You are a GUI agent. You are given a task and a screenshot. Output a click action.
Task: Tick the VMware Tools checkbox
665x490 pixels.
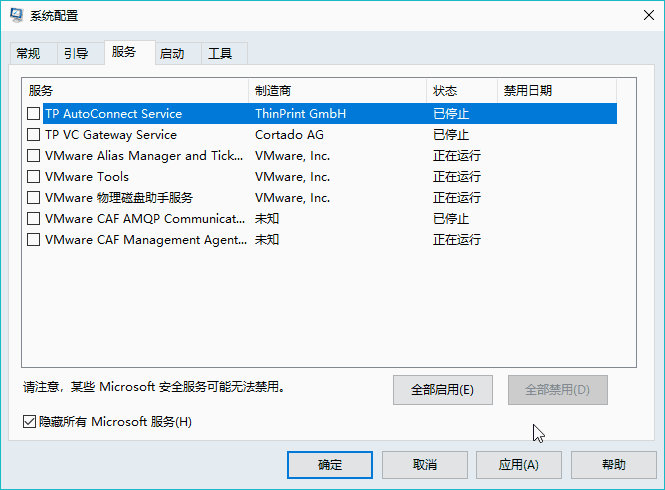point(34,177)
